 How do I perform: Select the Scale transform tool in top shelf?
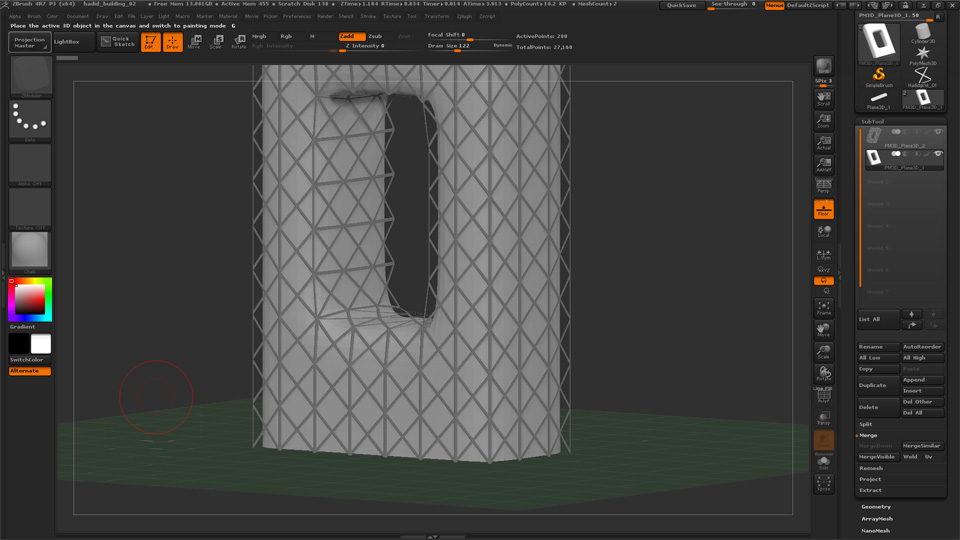coord(217,42)
